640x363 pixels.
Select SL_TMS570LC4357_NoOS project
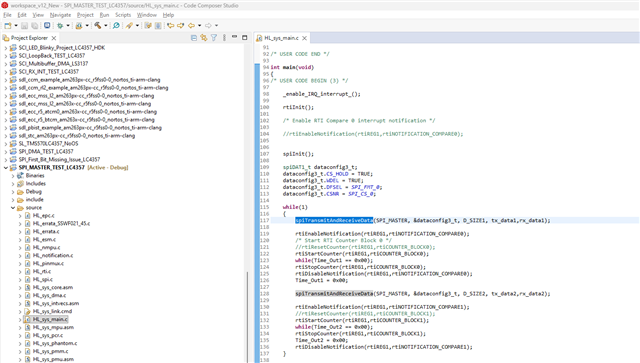(48, 144)
